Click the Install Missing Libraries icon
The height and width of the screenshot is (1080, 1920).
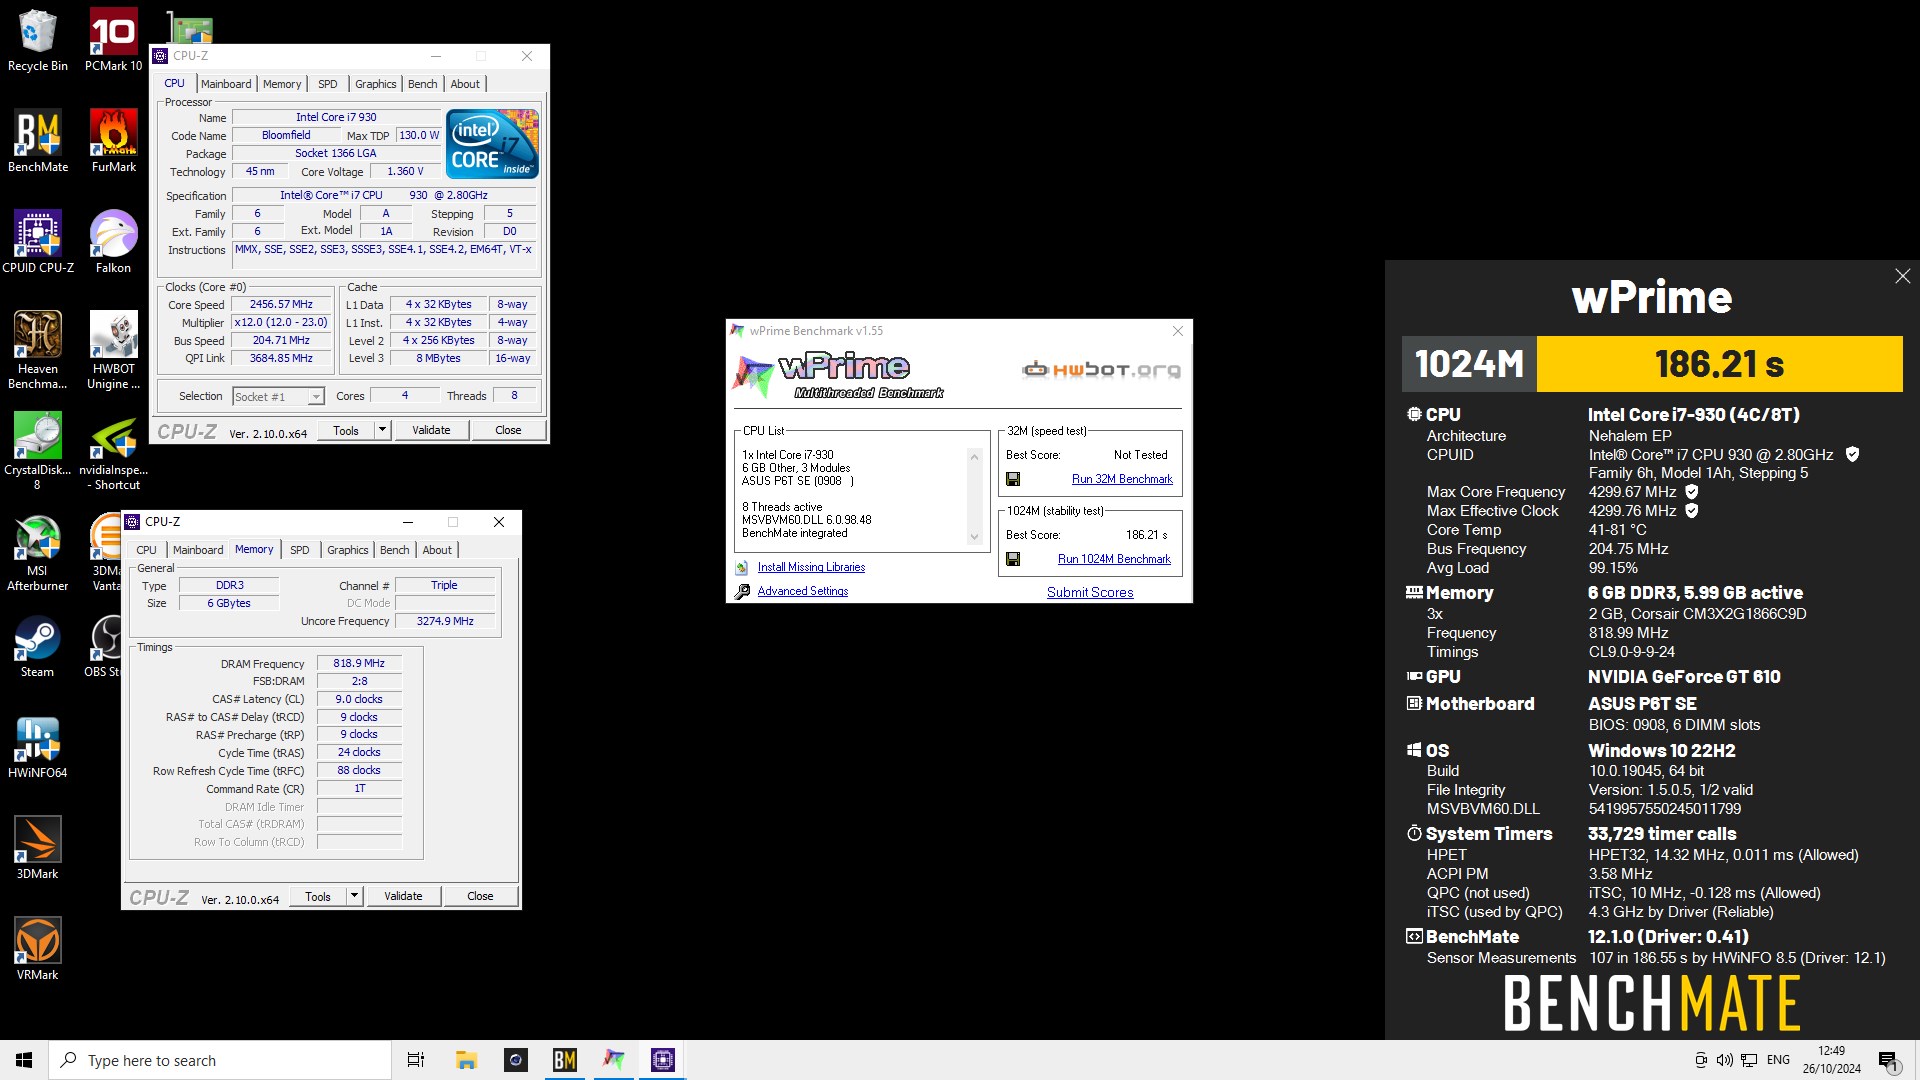(742, 567)
